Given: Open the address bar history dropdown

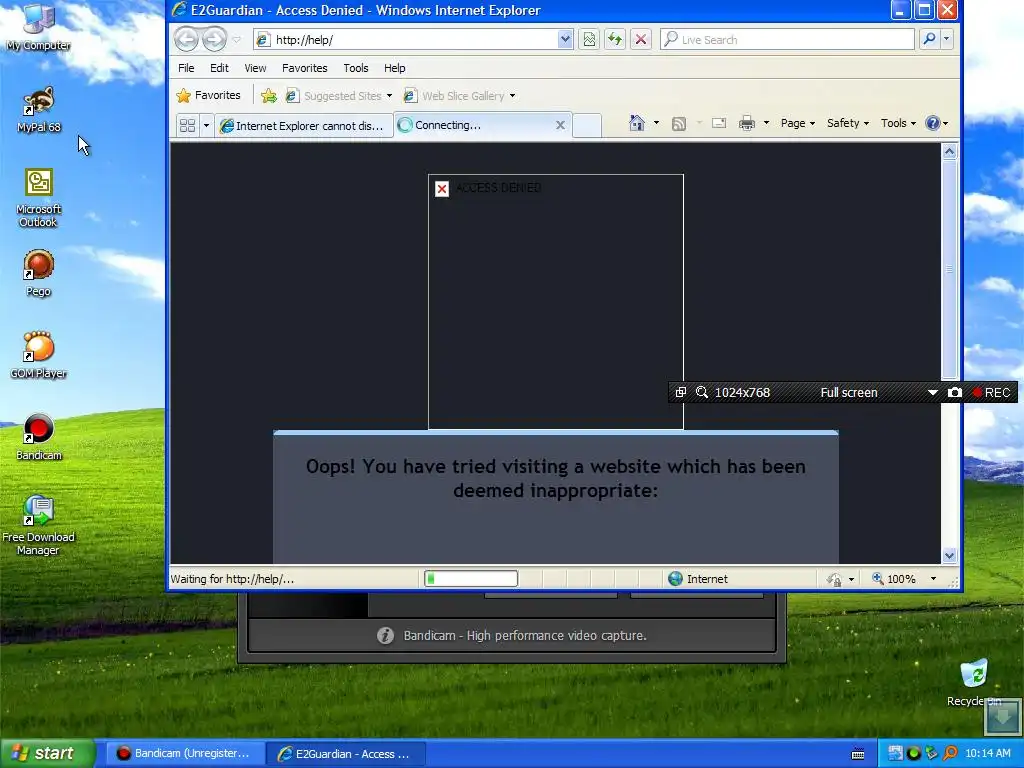Looking at the screenshot, I should click(565, 39).
